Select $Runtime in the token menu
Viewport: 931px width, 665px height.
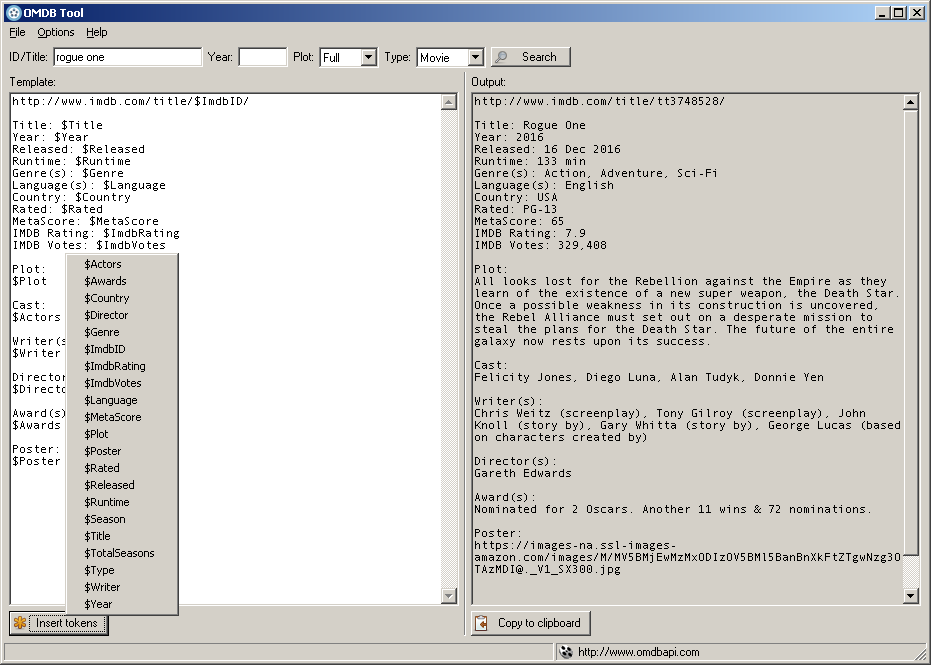tap(122, 502)
